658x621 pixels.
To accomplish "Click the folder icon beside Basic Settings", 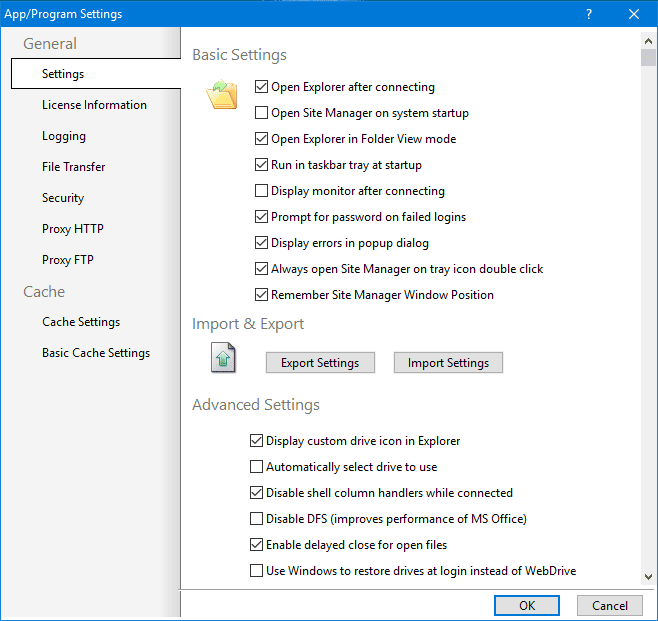I will (x=222, y=94).
